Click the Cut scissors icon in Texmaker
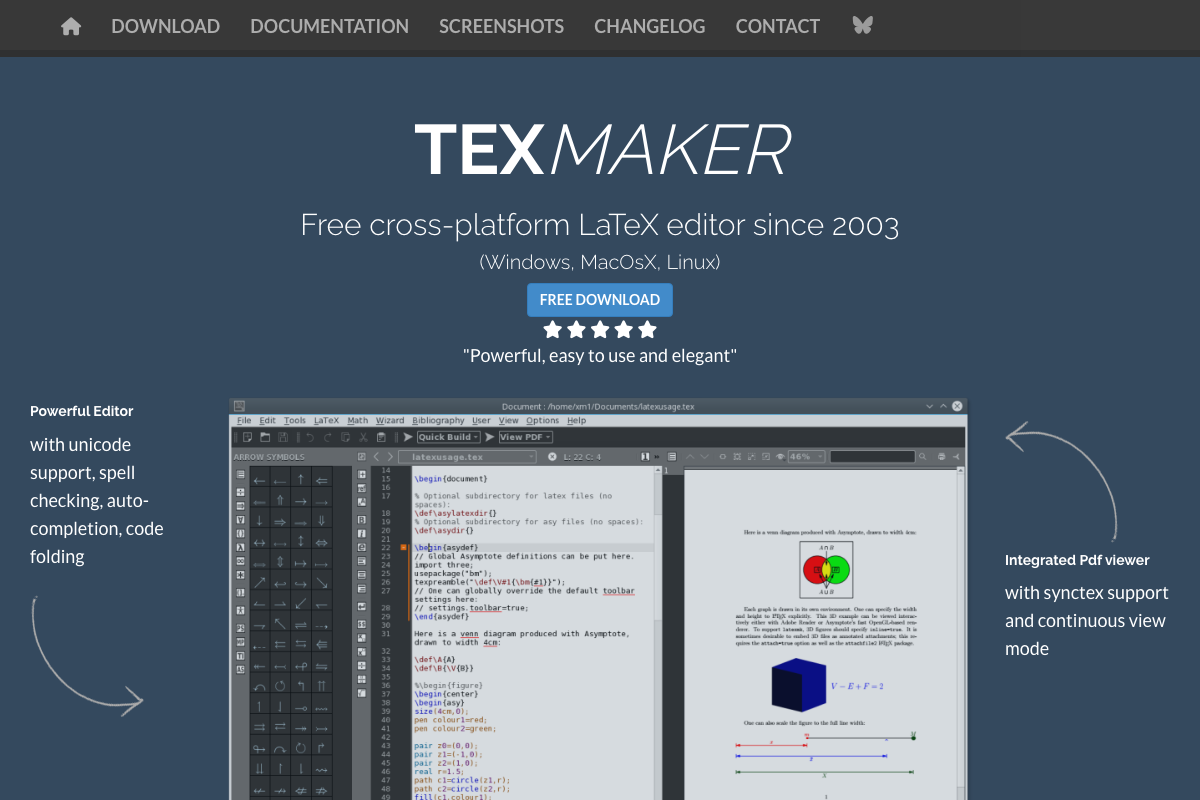Image resolution: width=1200 pixels, height=800 pixels. (x=363, y=437)
